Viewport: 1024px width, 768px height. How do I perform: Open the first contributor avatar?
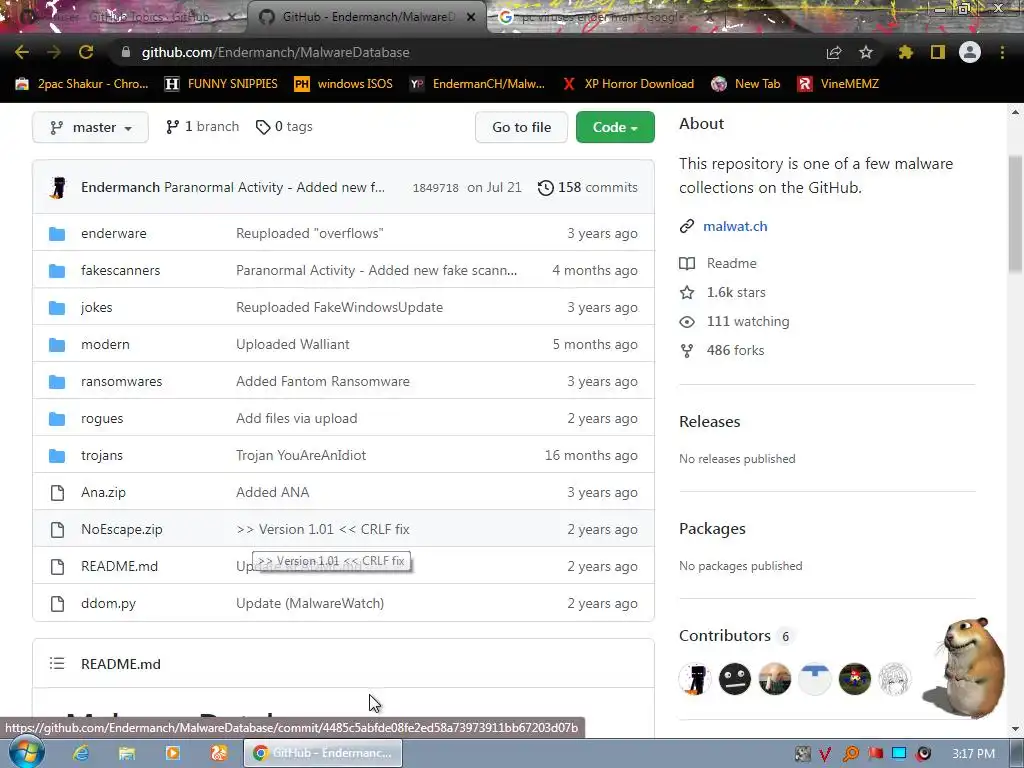click(695, 679)
